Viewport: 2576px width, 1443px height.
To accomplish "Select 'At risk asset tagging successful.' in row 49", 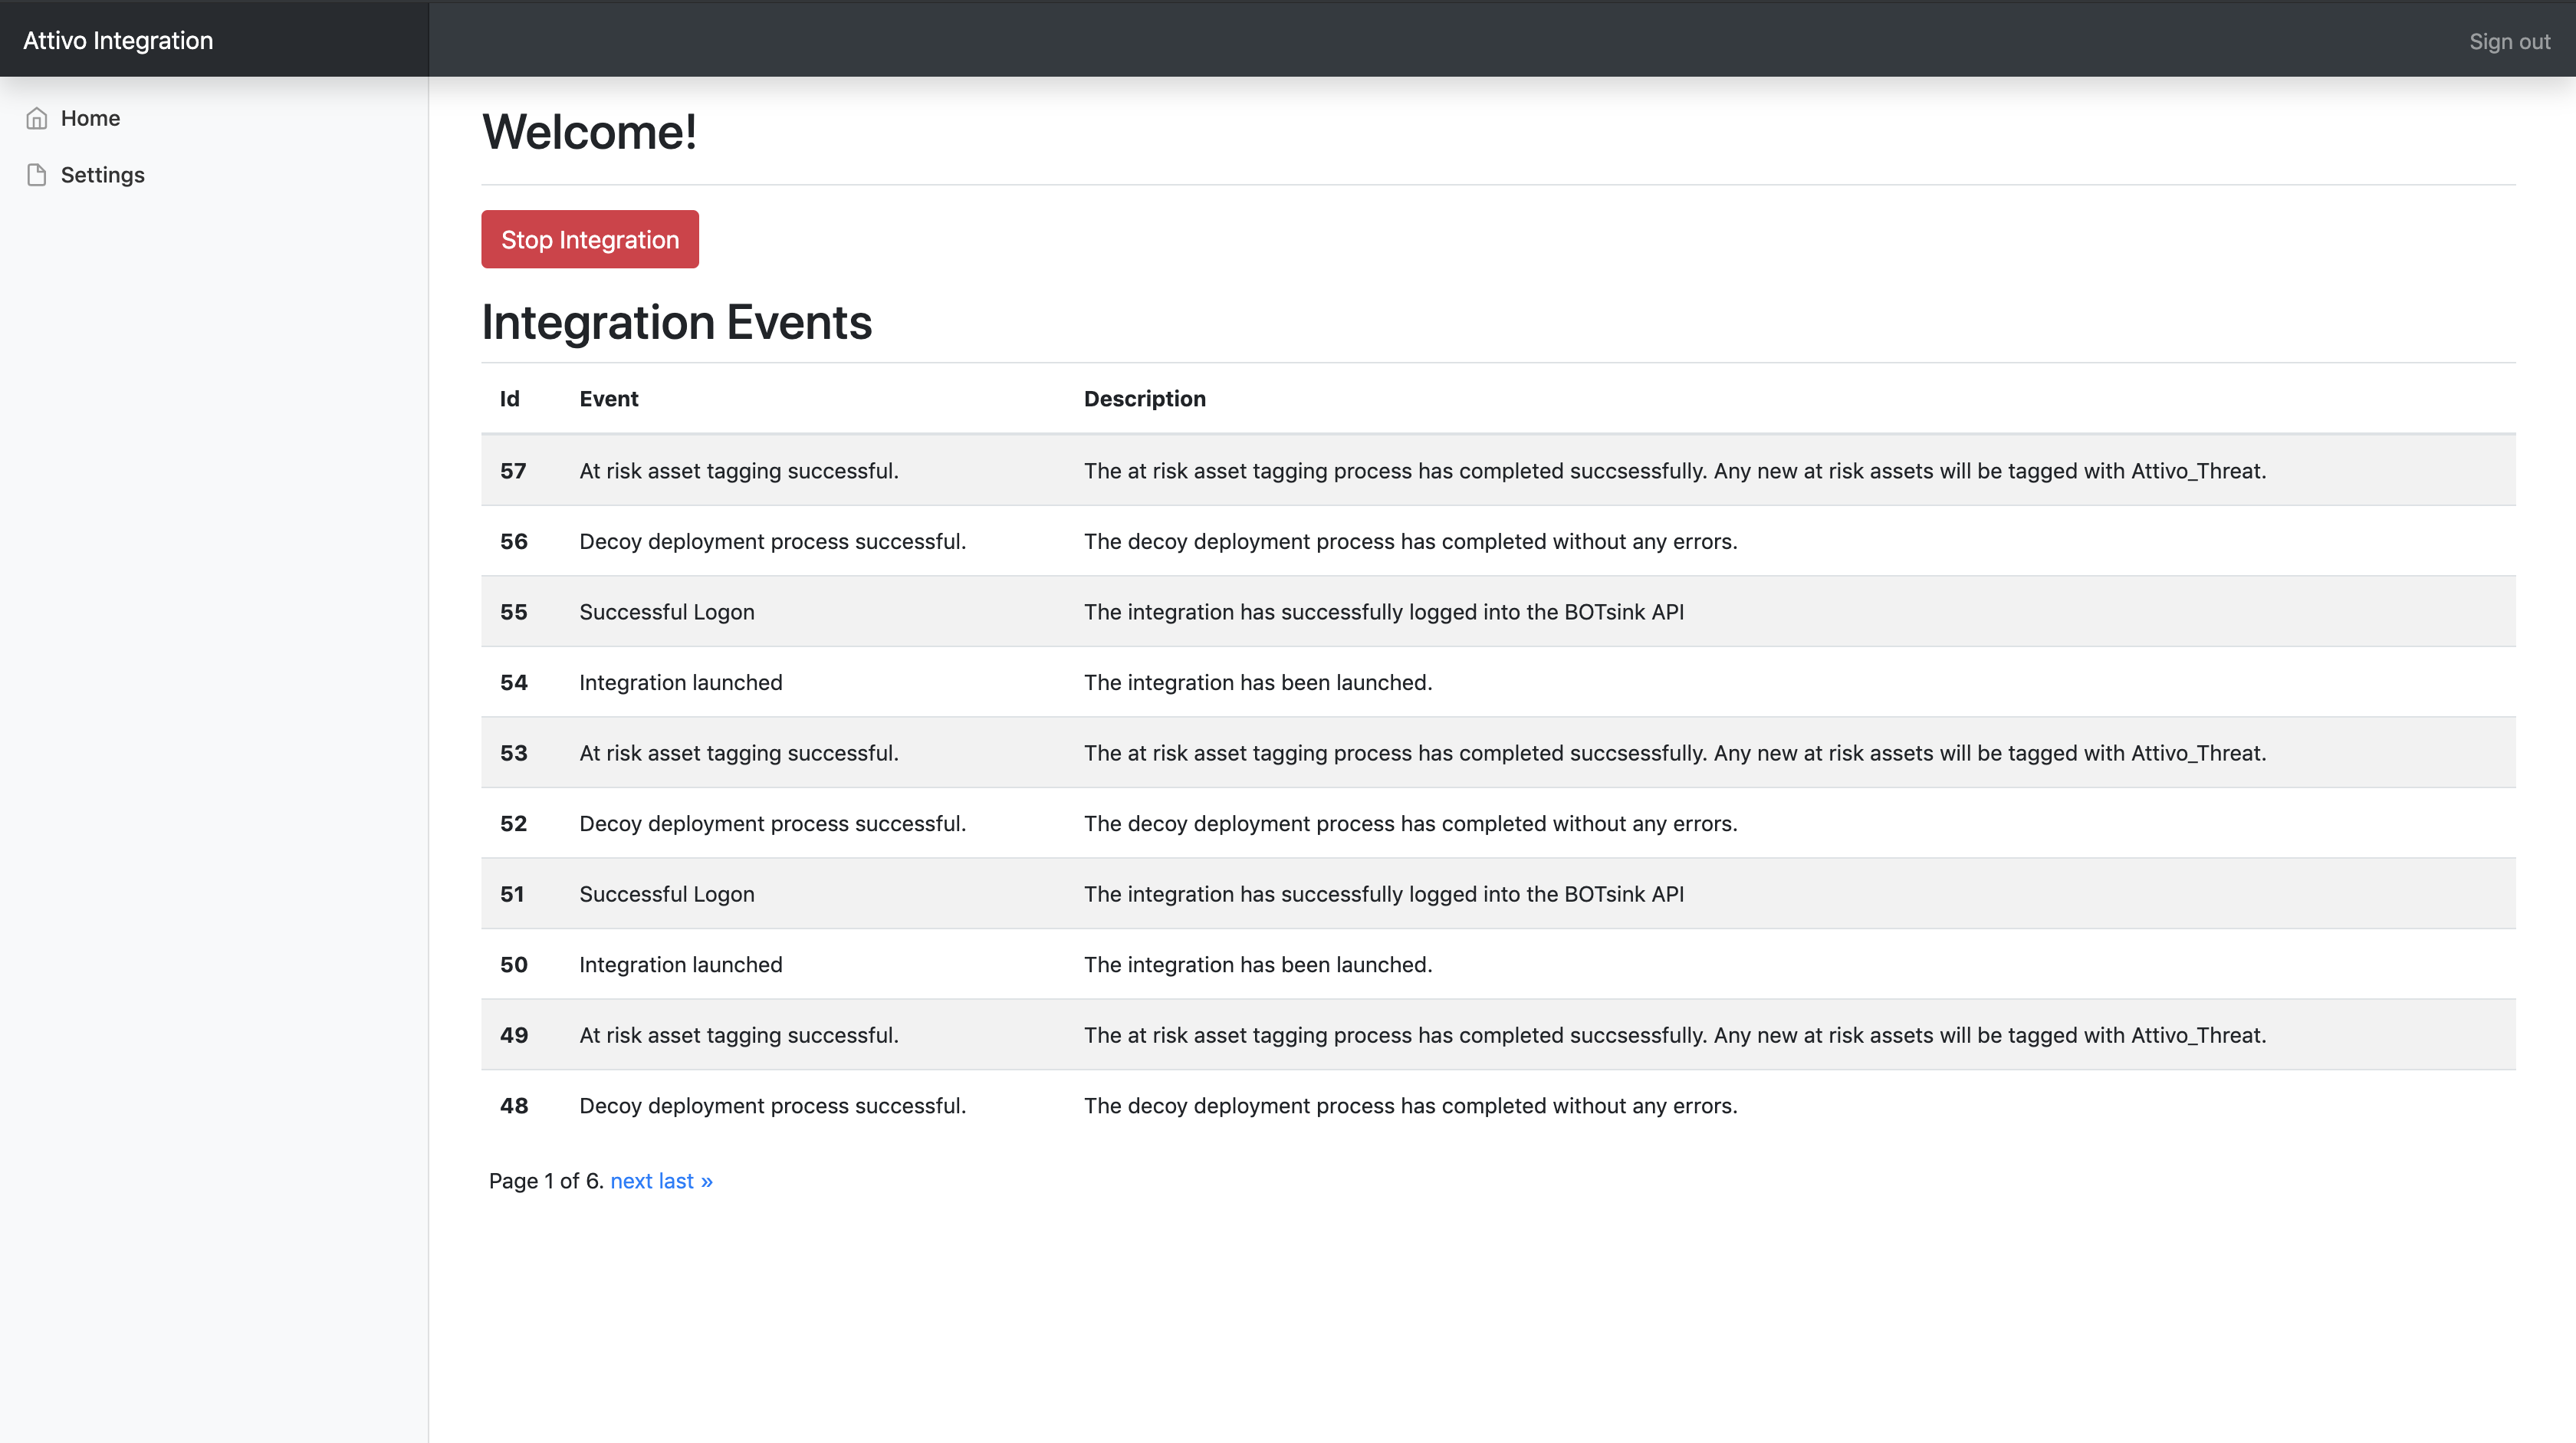I will point(739,1034).
